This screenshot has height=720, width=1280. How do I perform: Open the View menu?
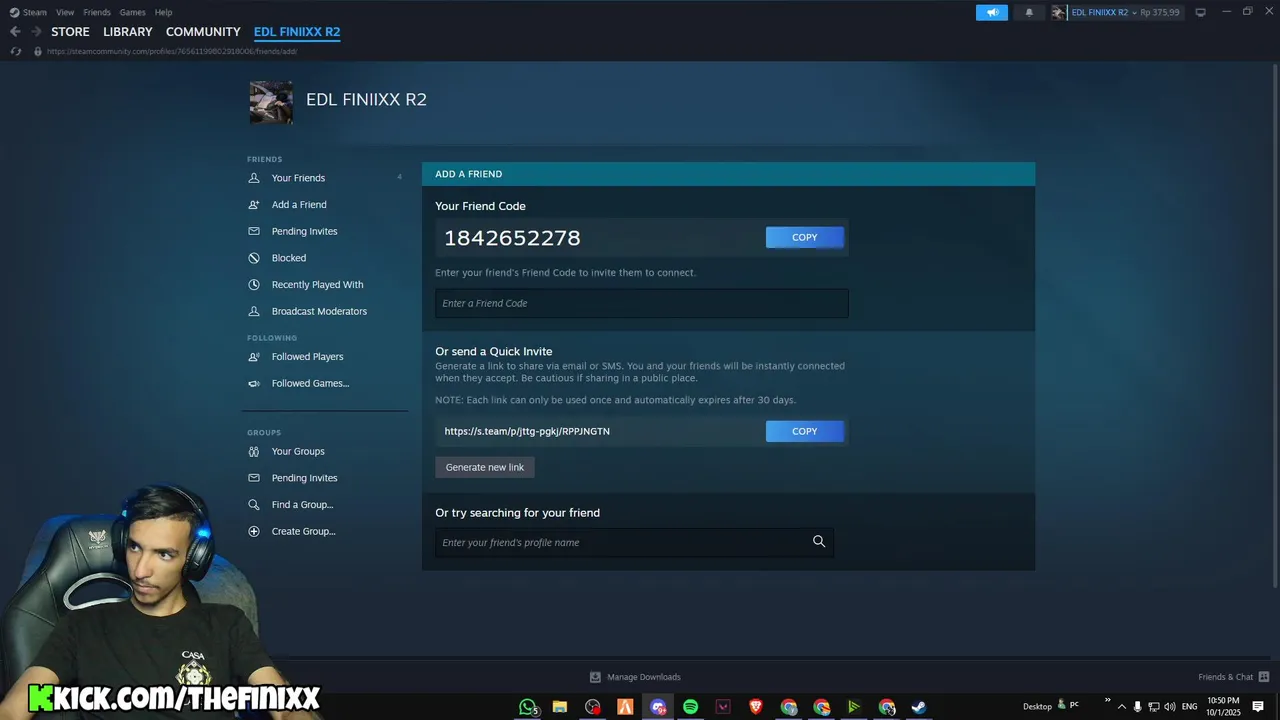(x=65, y=12)
